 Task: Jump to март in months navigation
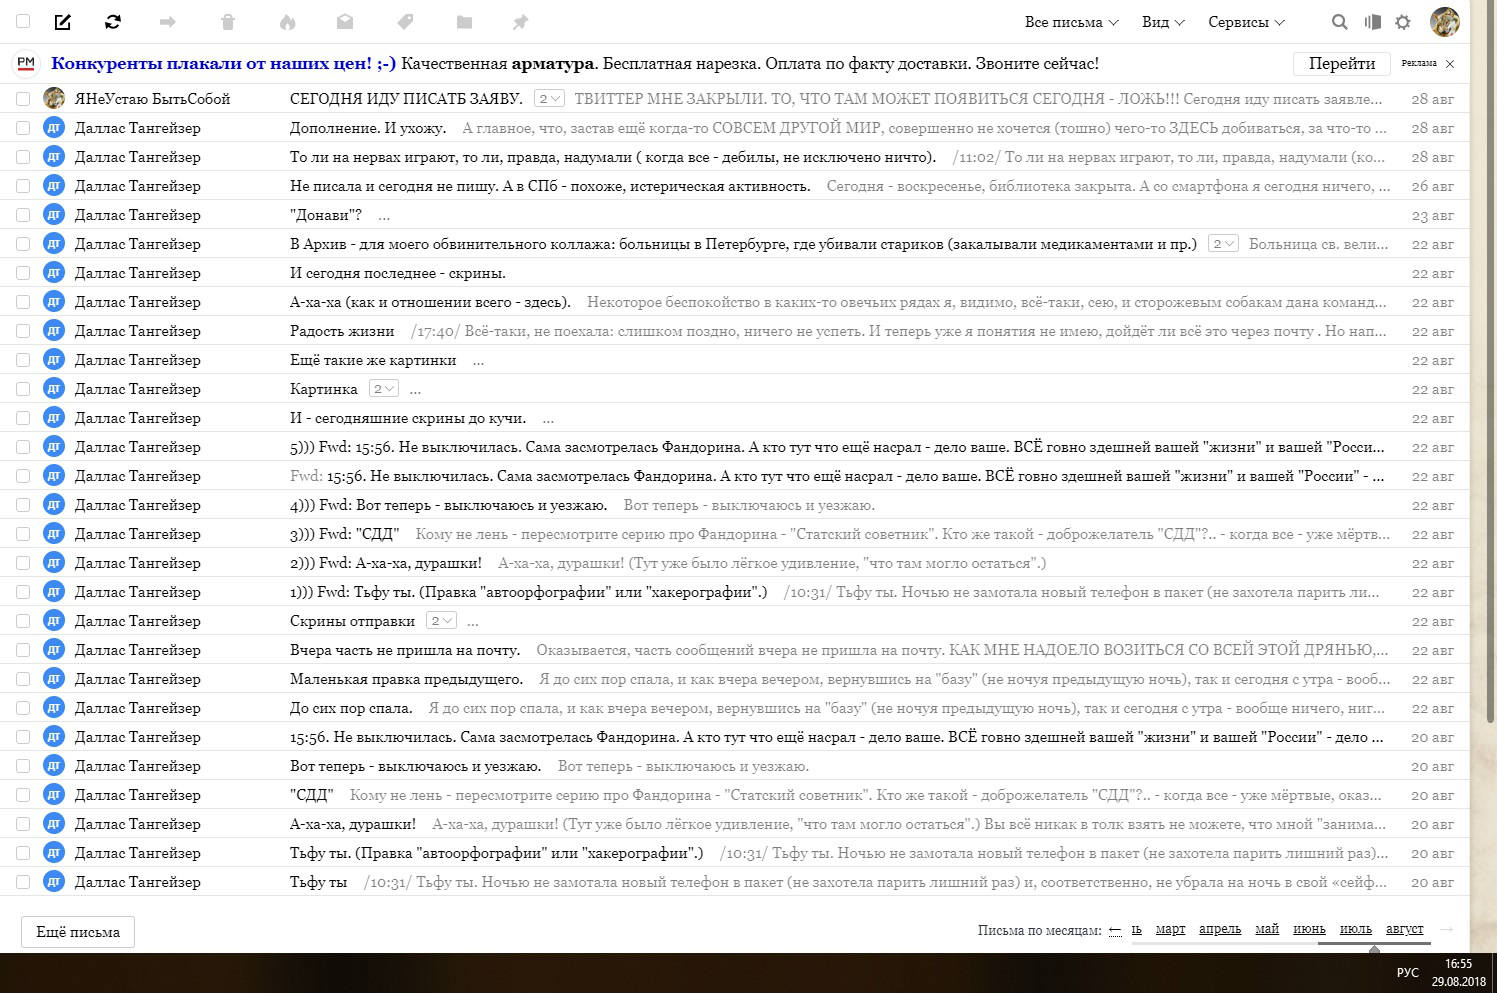point(1170,929)
